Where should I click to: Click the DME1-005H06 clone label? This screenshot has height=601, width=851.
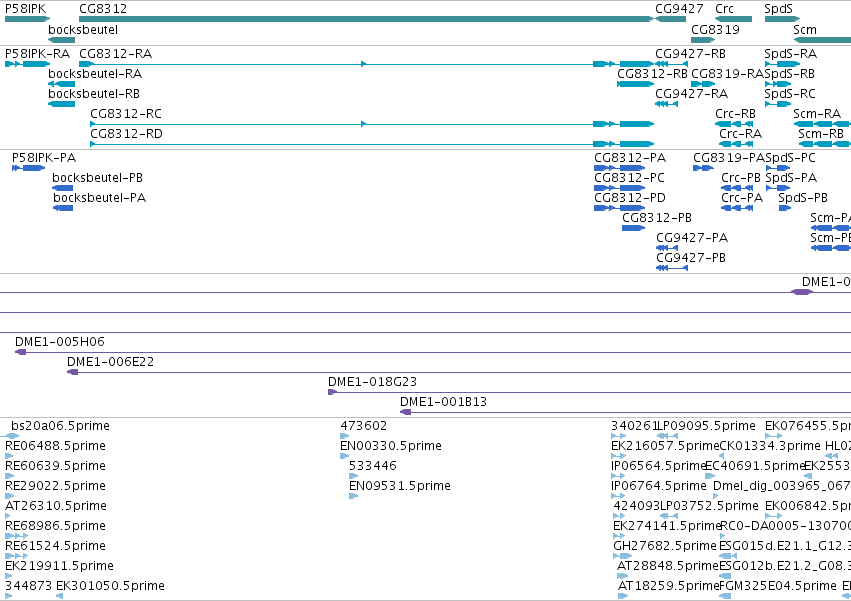[60, 342]
